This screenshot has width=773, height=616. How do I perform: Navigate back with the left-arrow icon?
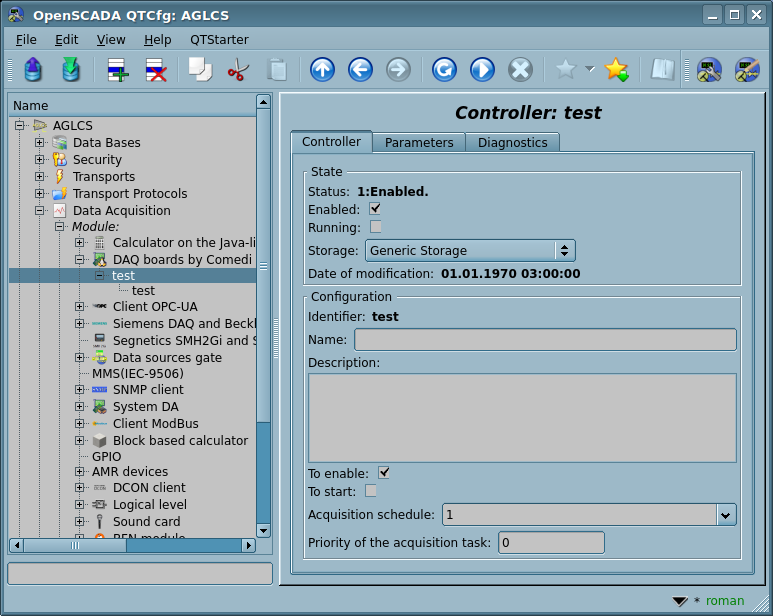click(360, 70)
